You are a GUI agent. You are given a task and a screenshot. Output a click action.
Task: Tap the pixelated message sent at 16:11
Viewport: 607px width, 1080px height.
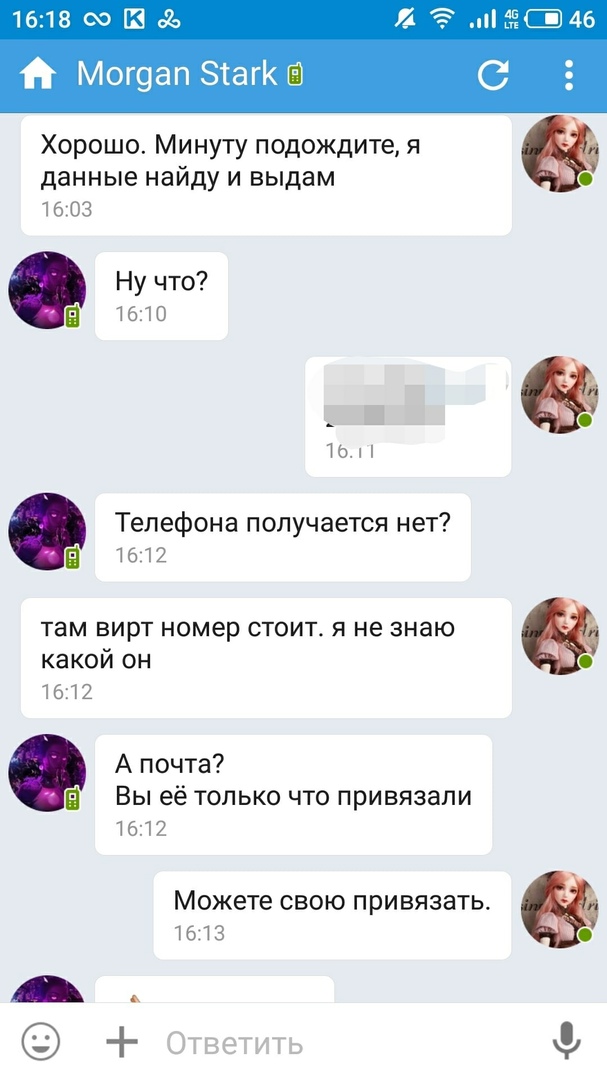[x=408, y=416]
